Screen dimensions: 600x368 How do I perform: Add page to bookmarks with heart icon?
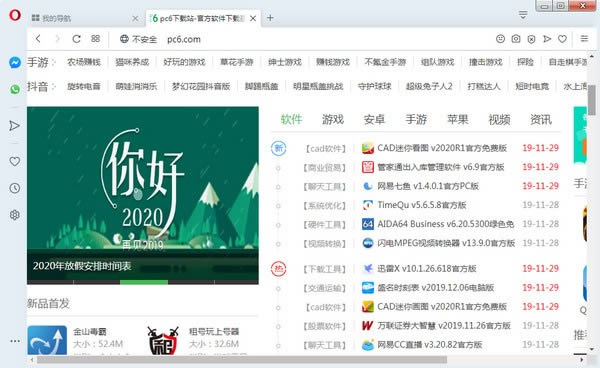click(562, 39)
